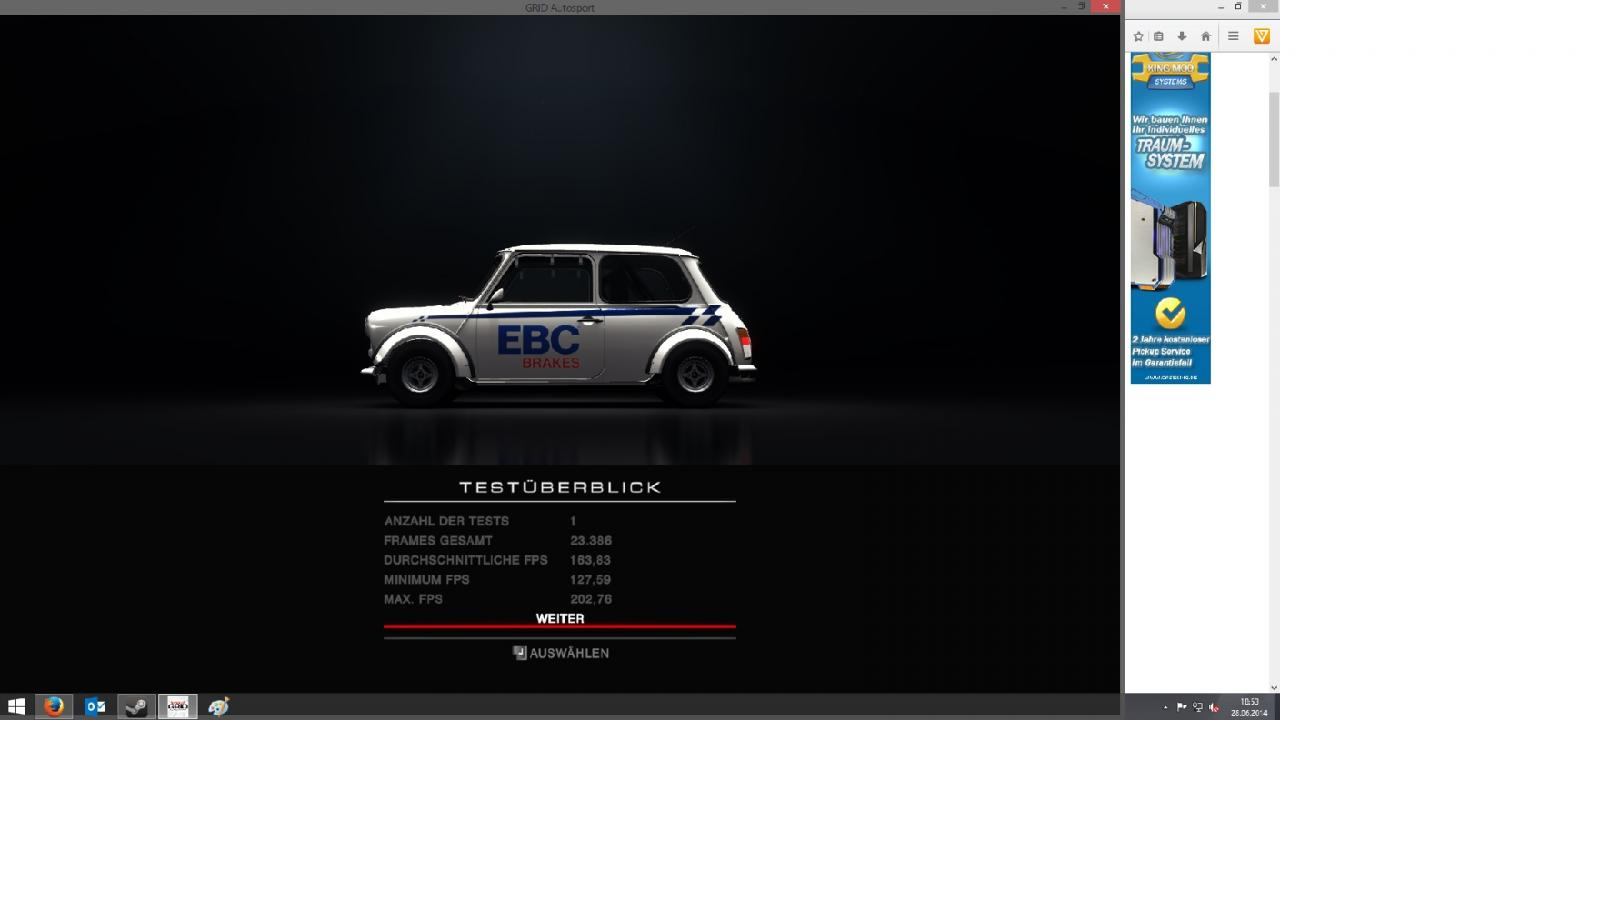Open the taskbar clock and date
Image resolution: width=1600 pixels, height=900 pixels.
tap(1249, 707)
